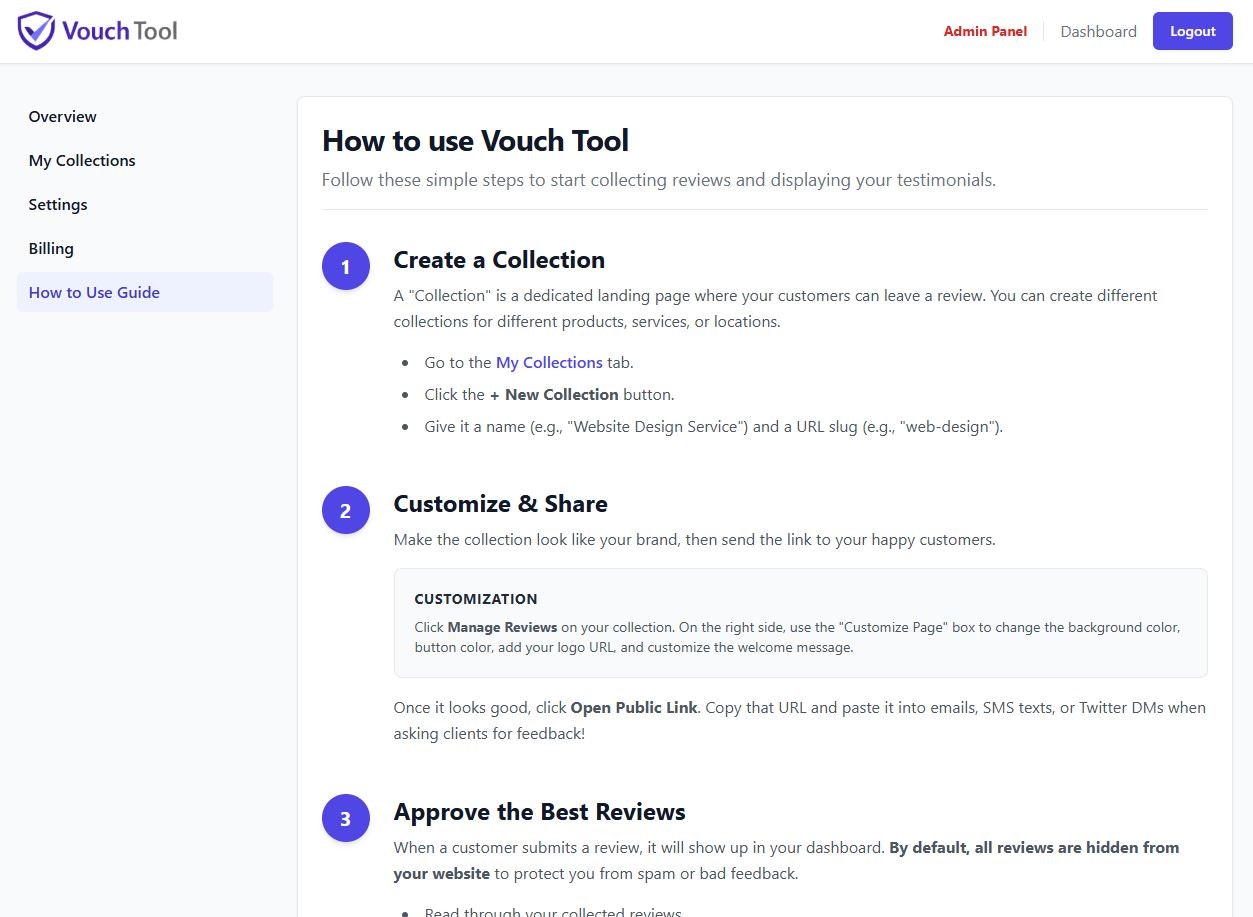Click the Create a Collection heading
The image size is (1253, 917).
(x=499, y=260)
